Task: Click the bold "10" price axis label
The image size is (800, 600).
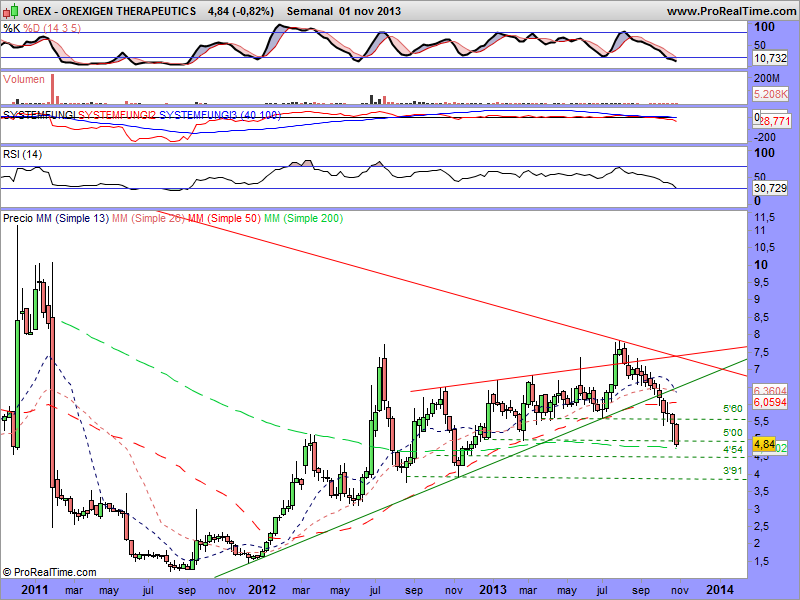Action: [x=761, y=265]
